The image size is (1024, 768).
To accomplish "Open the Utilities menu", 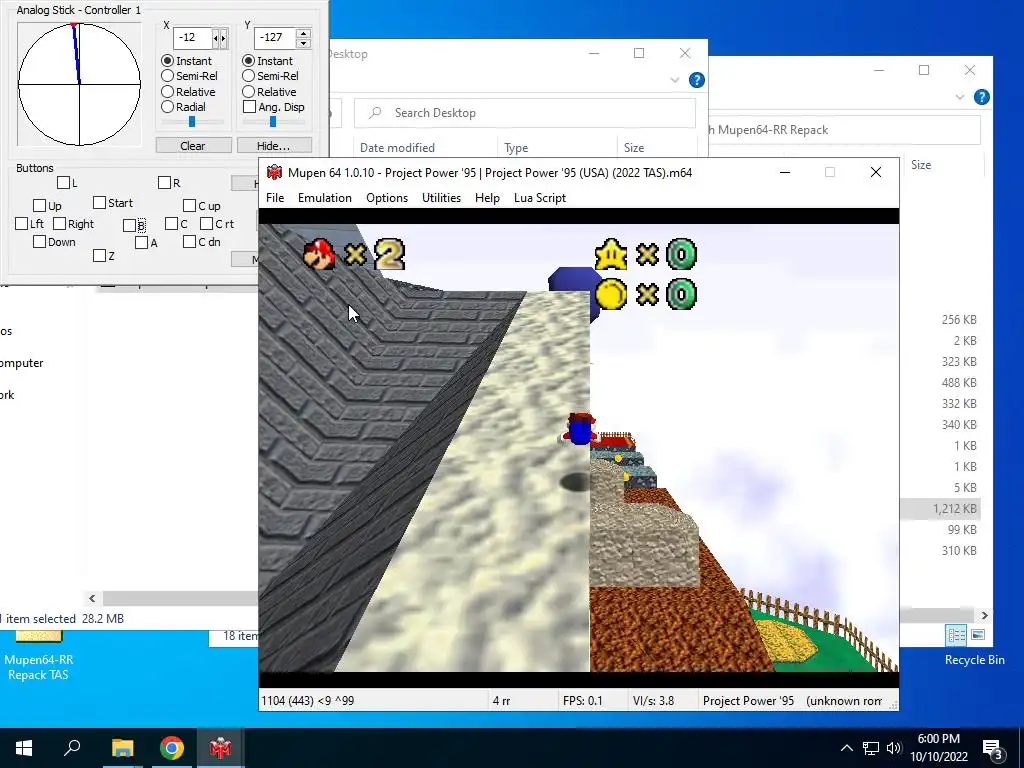I will (x=441, y=198).
